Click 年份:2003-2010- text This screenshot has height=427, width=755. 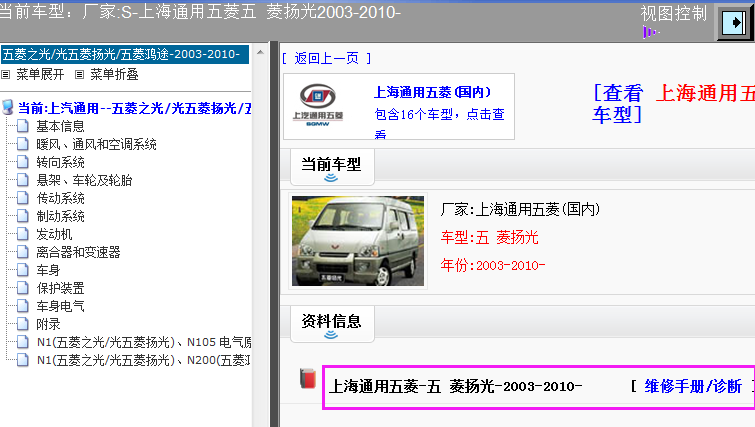pyautogui.click(x=493, y=265)
